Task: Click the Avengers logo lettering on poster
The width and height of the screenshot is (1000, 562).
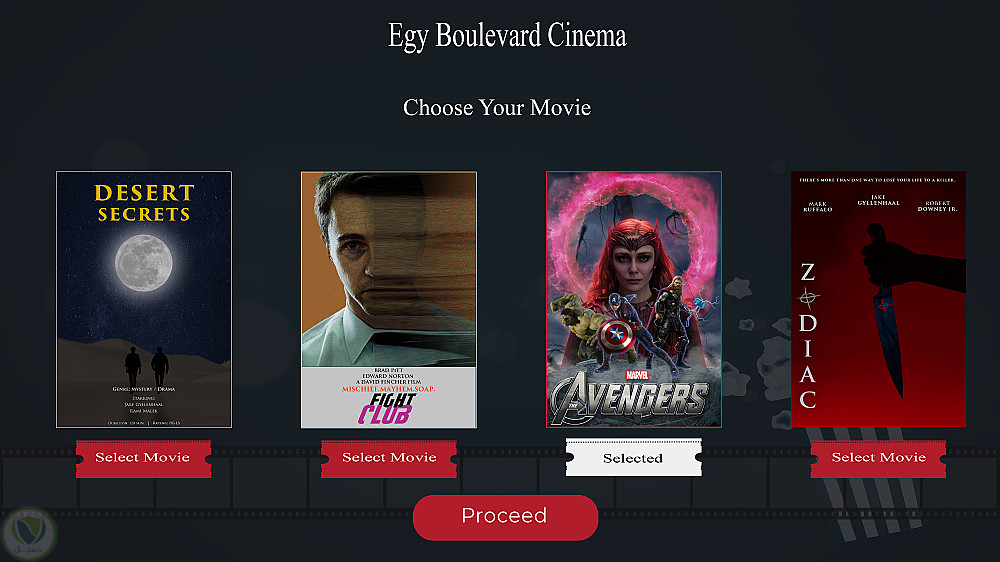Action: [629, 397]
